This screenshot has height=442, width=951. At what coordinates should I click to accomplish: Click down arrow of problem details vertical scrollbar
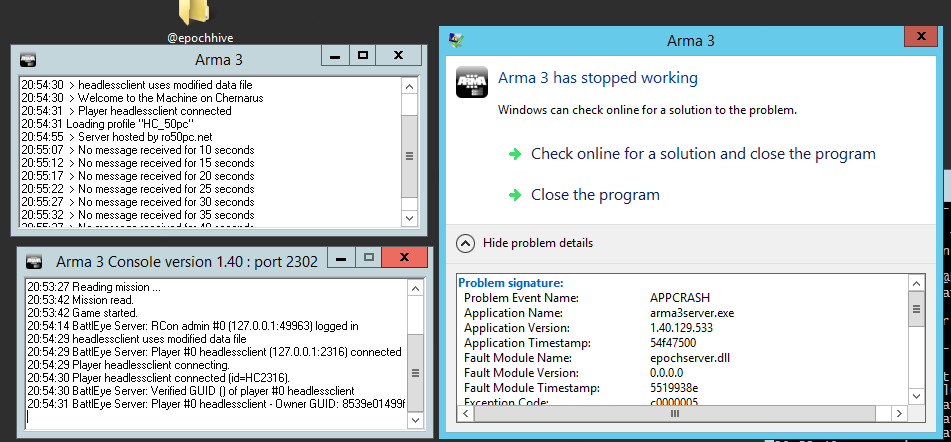[x=917, y=396]
